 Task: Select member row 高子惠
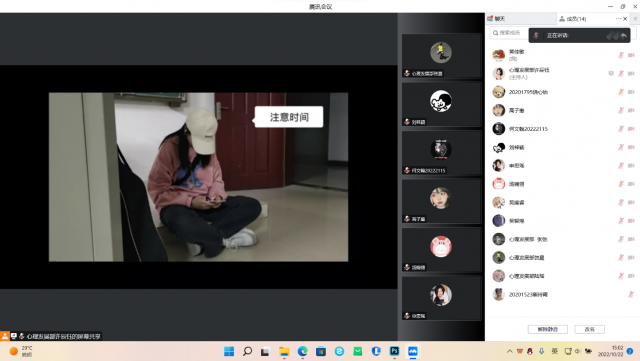(x=562, y=110)
